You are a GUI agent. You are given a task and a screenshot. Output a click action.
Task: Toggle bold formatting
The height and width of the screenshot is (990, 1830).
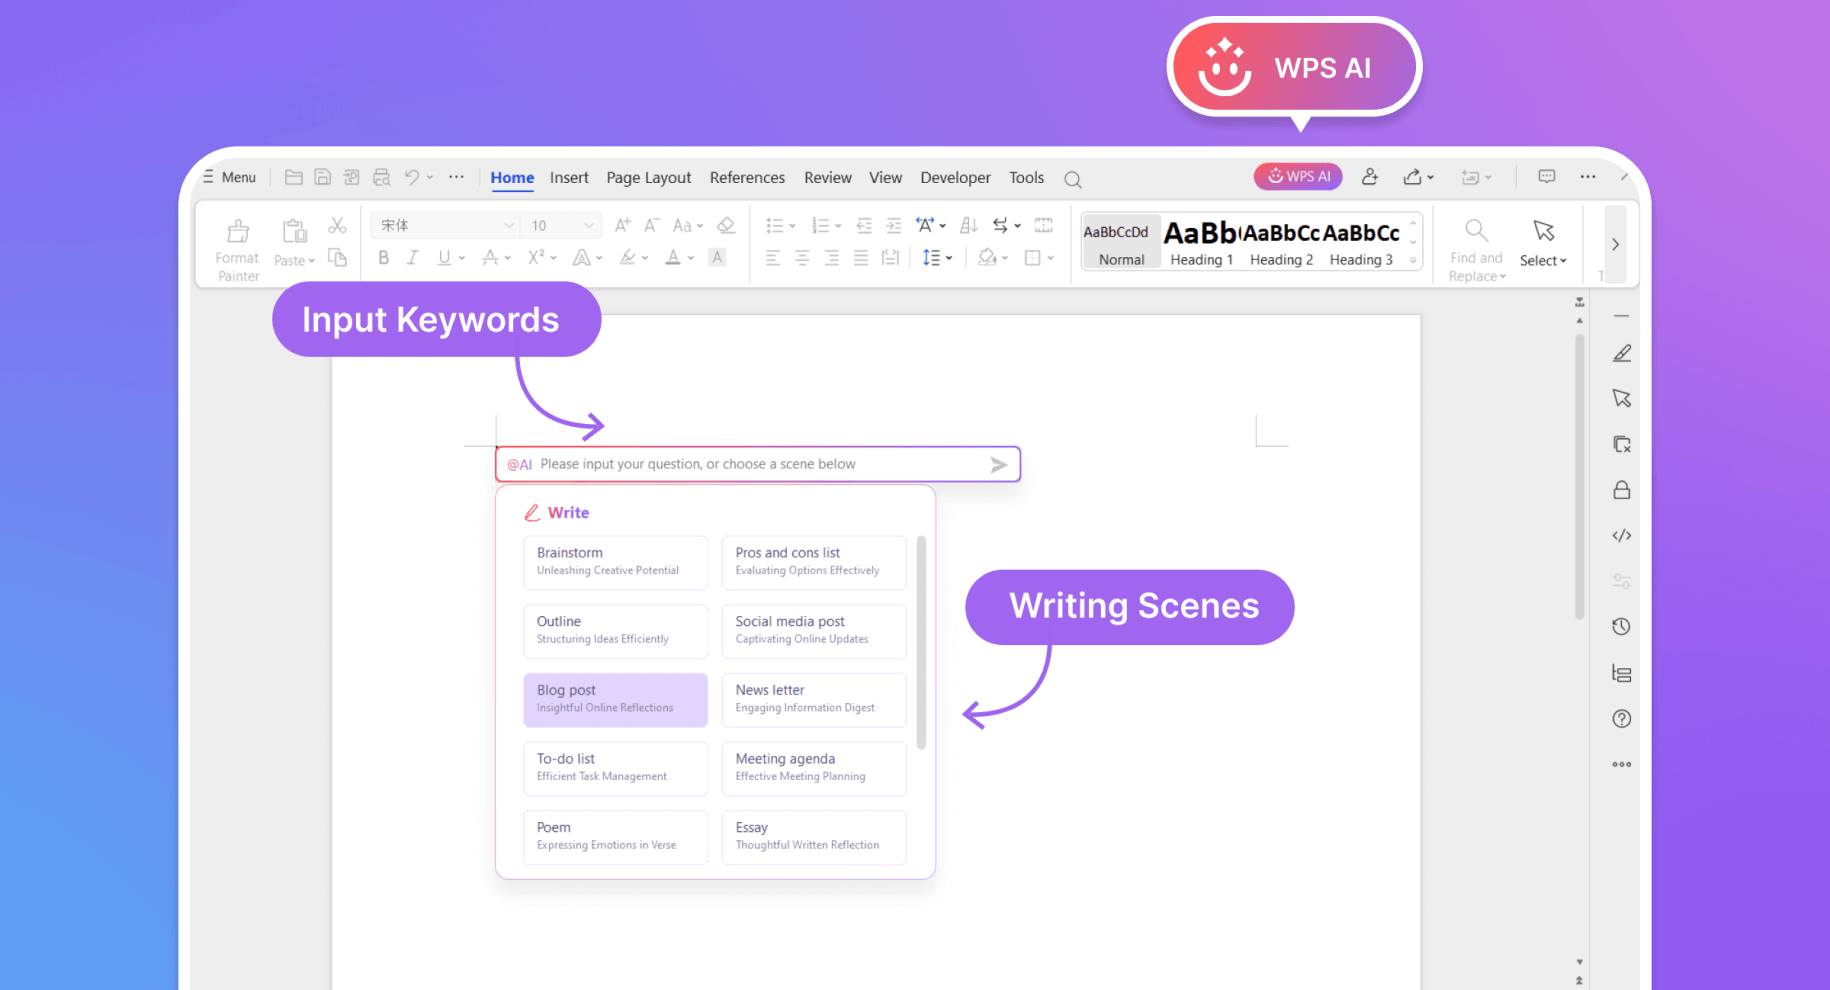pos(383,257)
